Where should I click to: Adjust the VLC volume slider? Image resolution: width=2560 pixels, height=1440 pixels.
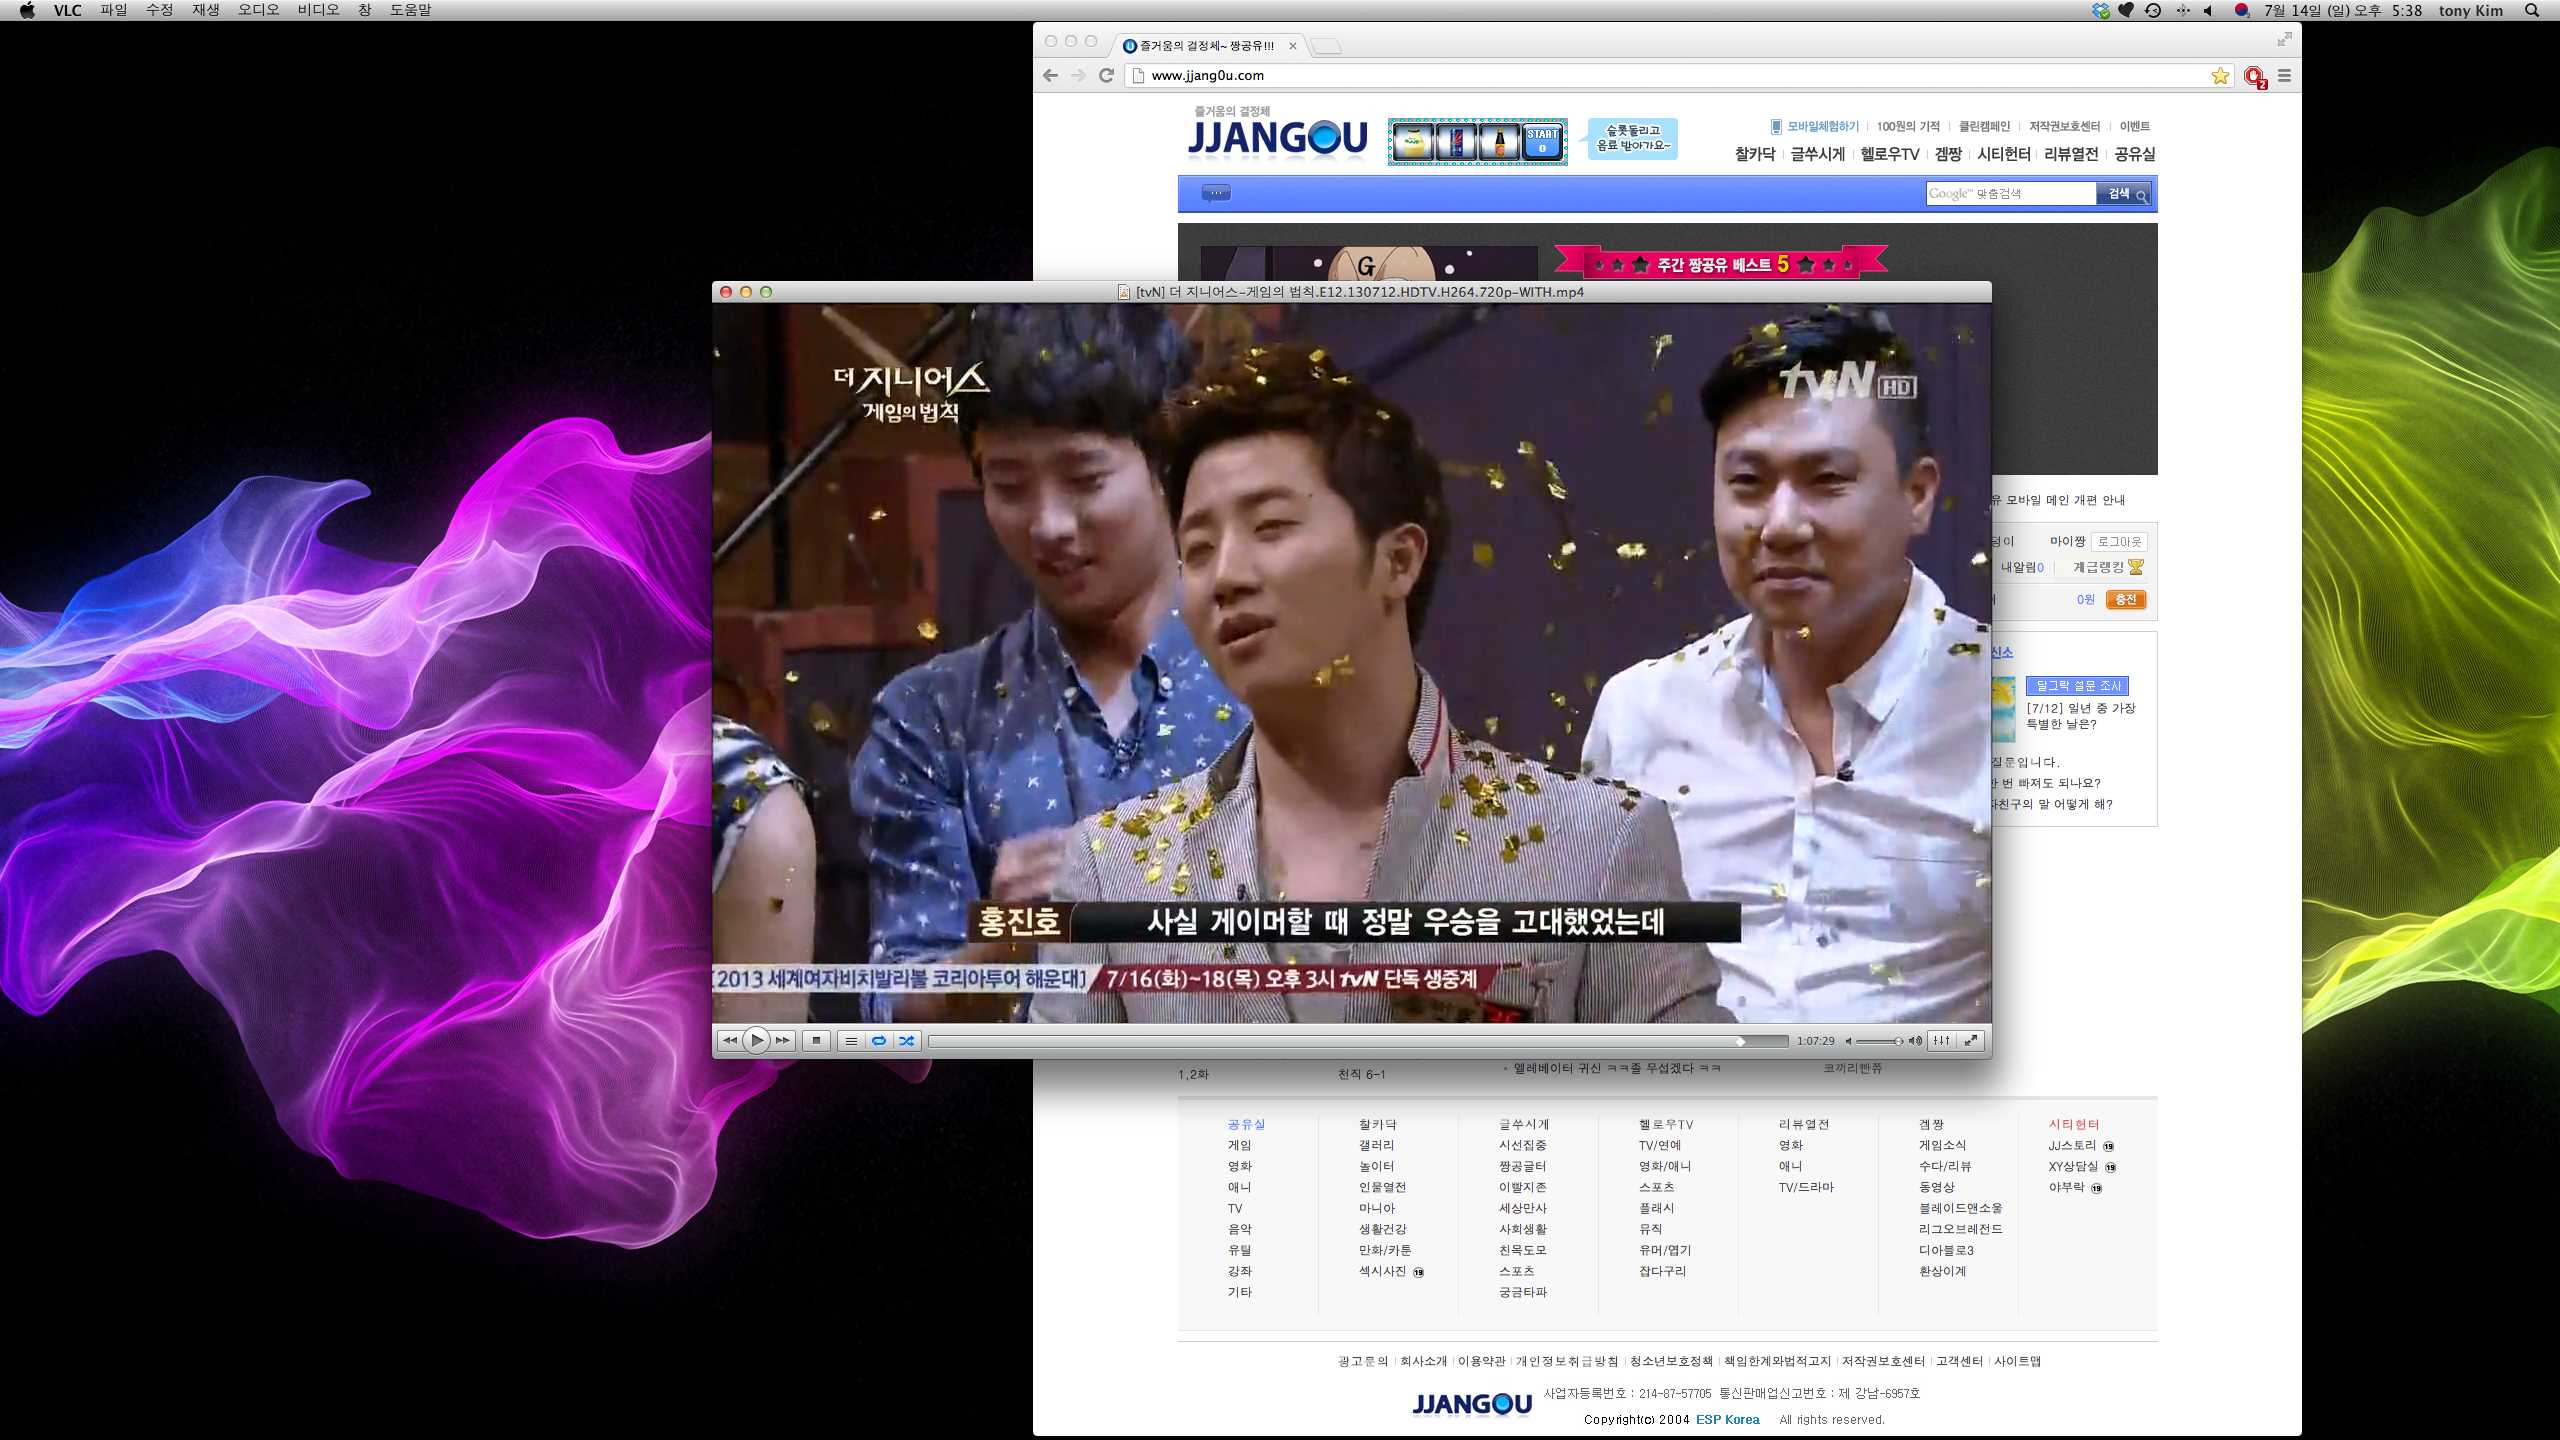click(1880, 1041)
